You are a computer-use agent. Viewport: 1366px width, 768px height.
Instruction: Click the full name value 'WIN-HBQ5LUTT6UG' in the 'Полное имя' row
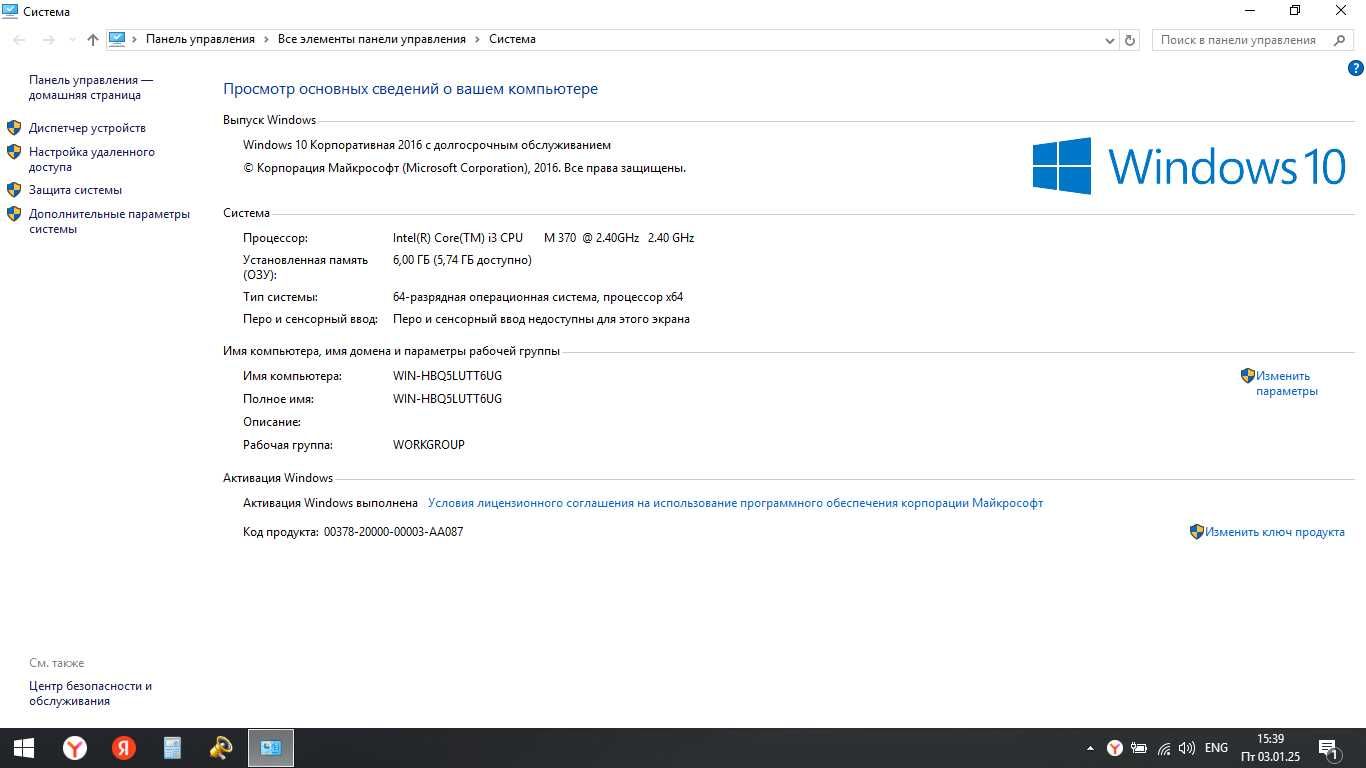(447, 399)
